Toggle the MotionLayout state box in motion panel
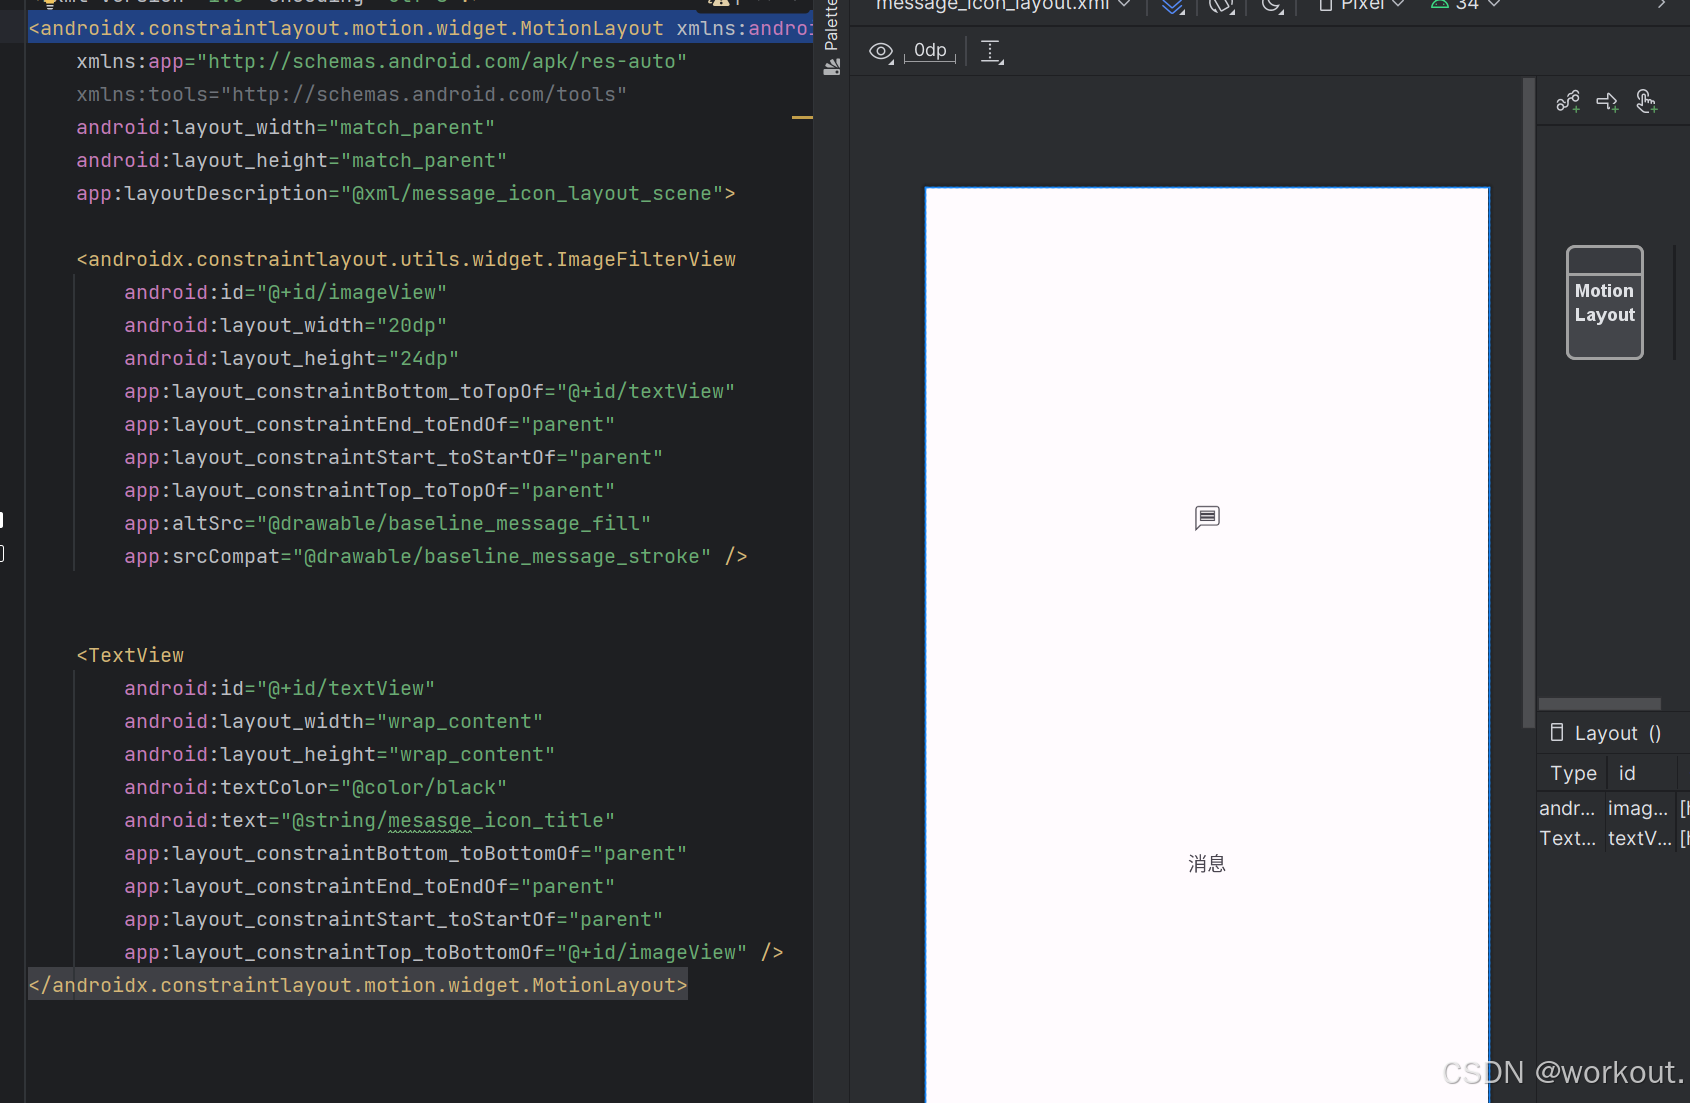This screenshot has width=1690, height=1103. [1604, 302]
